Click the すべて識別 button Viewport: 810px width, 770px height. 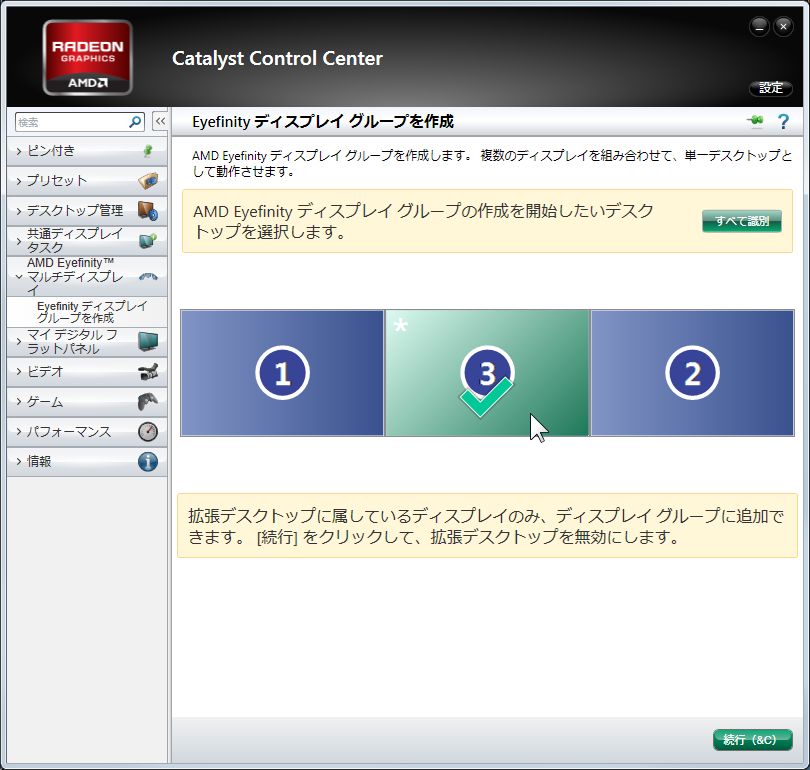[741, 221]
